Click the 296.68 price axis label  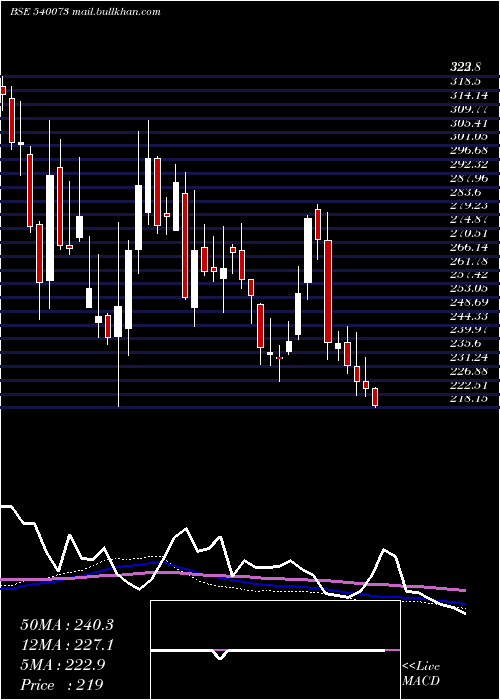469,150
